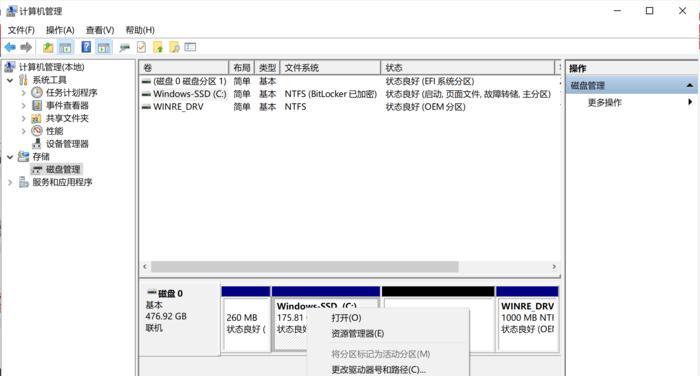Open Device Manager (设备管理器) node

[x=67, y=144]
